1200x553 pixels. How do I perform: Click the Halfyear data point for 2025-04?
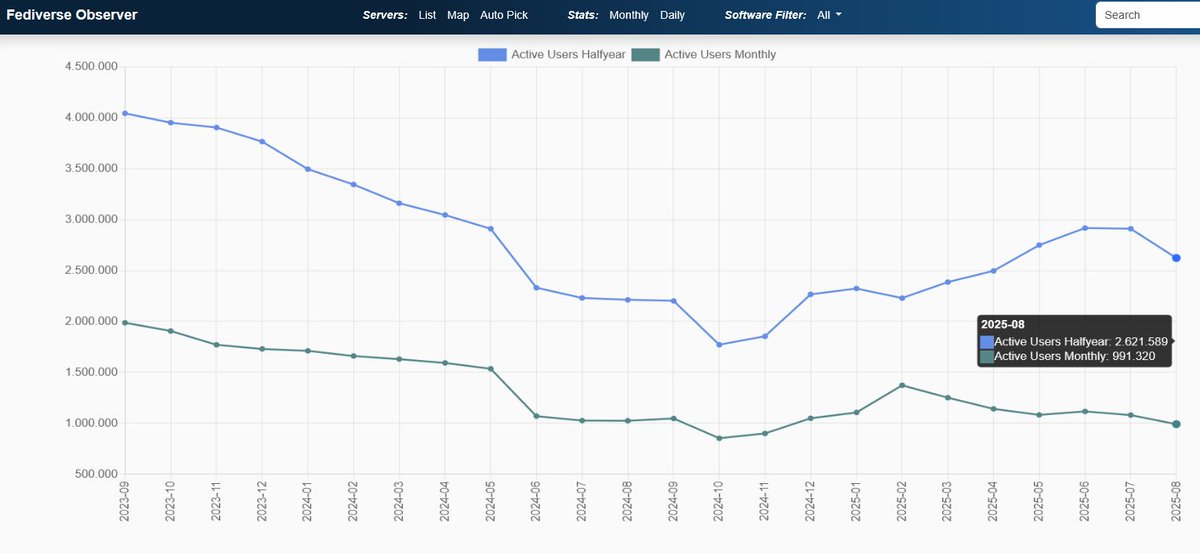click(x=993, y=271)
